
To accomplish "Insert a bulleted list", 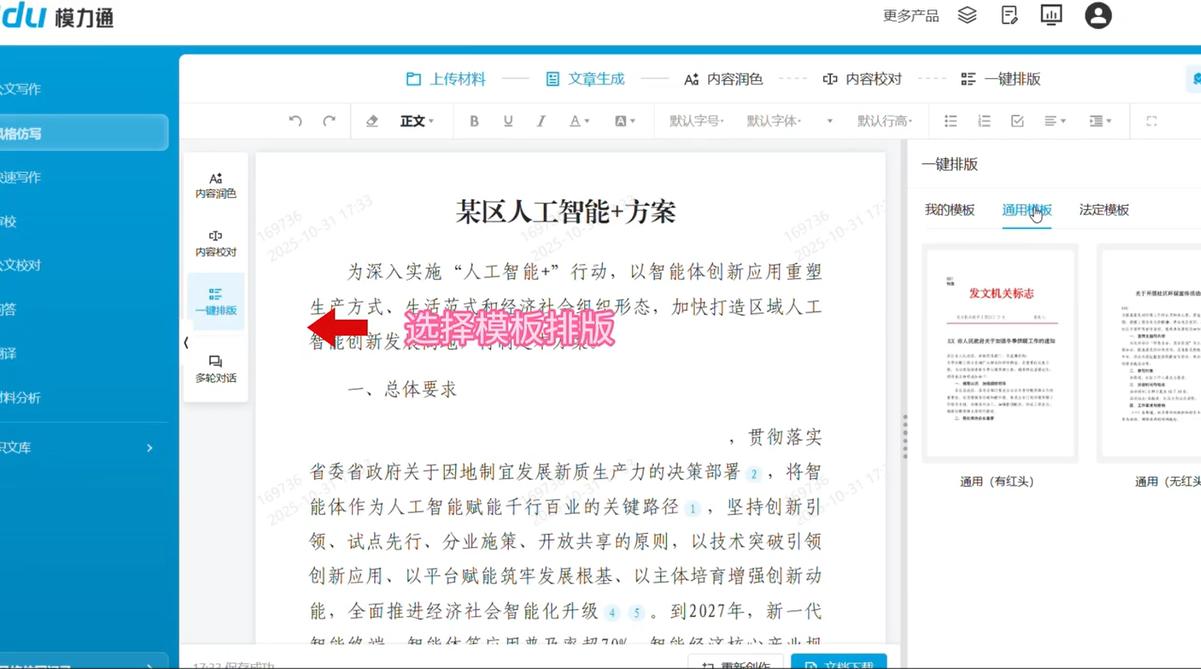I will 951,121.
